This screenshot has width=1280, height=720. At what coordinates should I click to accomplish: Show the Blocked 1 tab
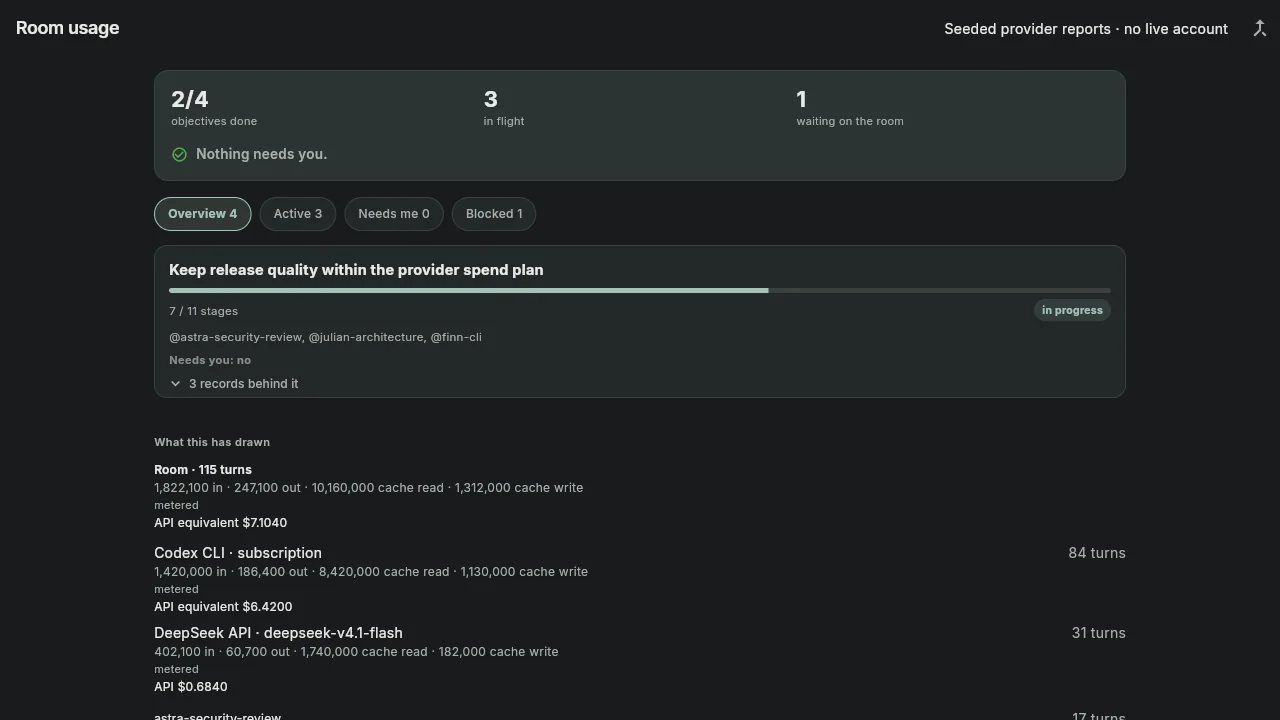tap(494, 214)
